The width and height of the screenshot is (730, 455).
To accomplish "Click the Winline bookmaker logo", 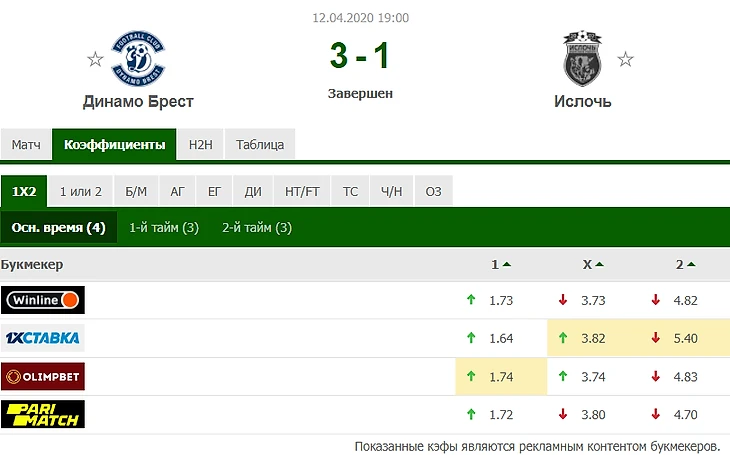I will click(43, 300).
